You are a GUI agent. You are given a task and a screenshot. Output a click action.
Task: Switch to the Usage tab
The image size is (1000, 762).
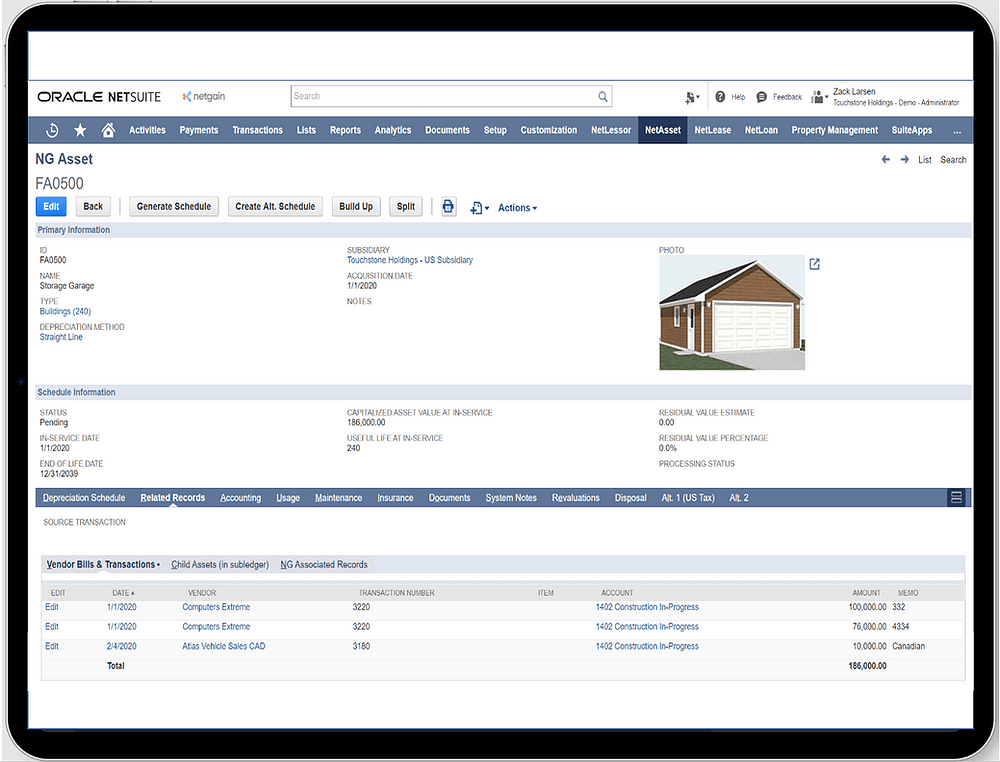pyautogui.click(x=288, y=498)
